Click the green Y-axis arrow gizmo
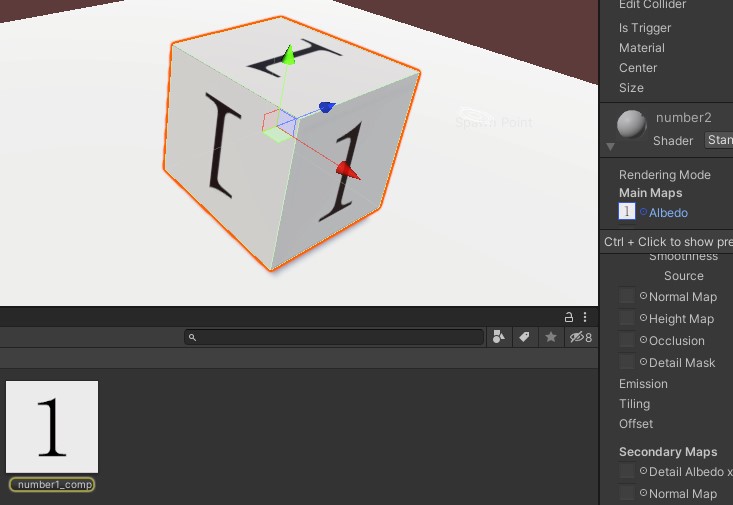Viewport: 733px width, 505px height. coord(288,54)
